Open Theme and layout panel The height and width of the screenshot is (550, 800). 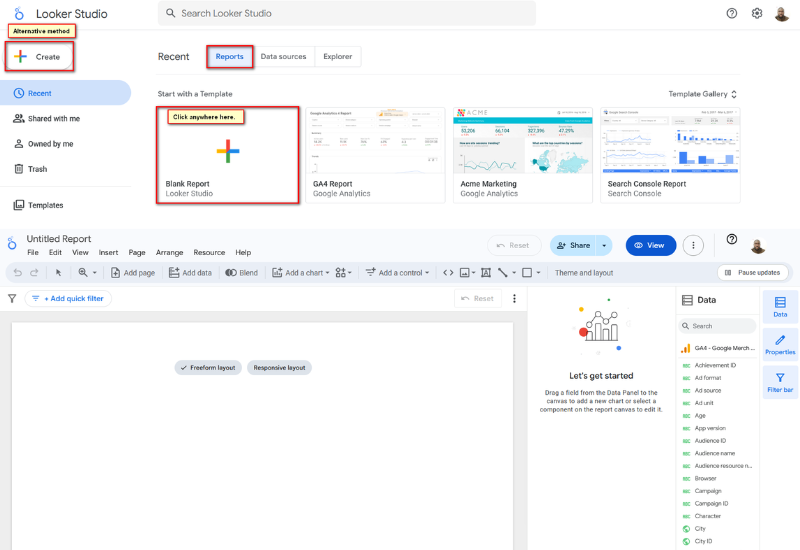coord(584,273)
